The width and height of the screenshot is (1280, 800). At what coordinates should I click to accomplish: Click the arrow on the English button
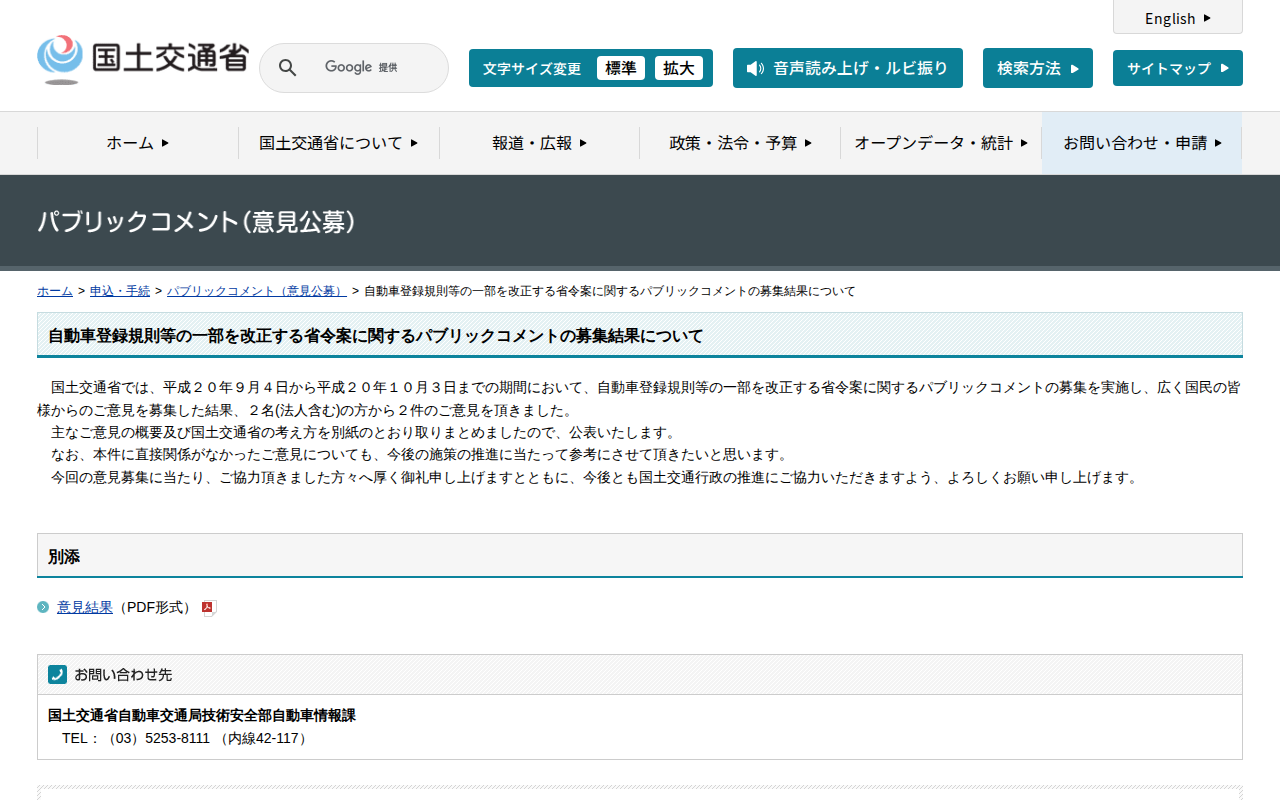click(1207, 18)
